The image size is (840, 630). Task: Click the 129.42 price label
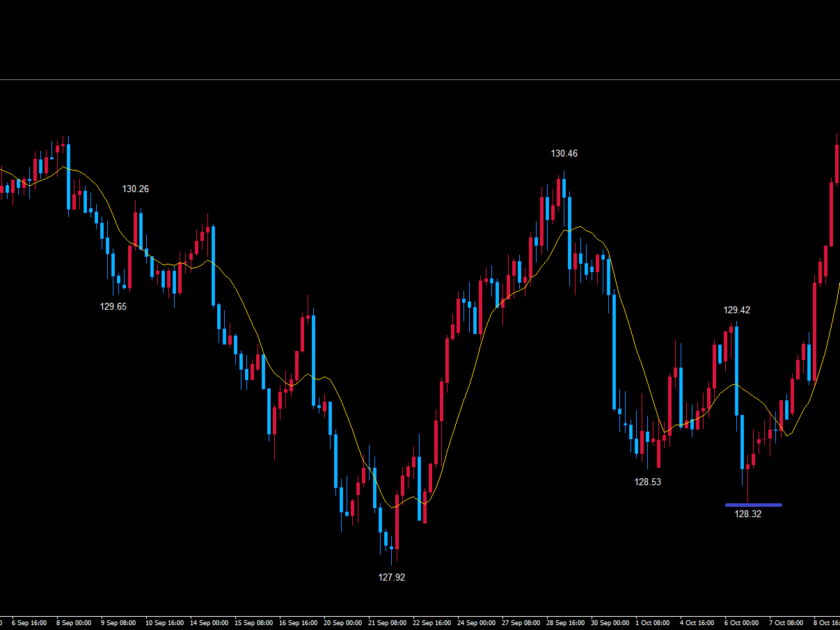[737, 310]
